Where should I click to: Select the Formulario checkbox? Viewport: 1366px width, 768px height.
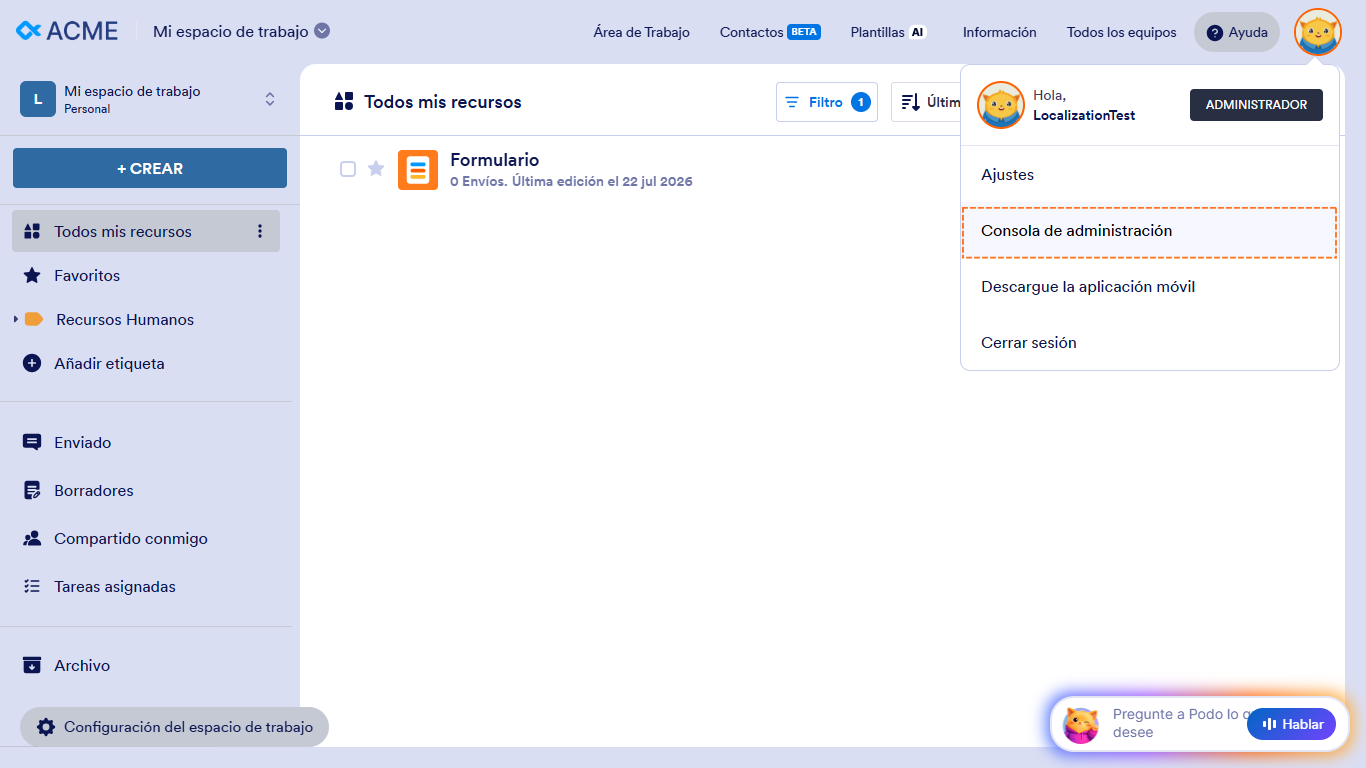click(x=348, y=169)
